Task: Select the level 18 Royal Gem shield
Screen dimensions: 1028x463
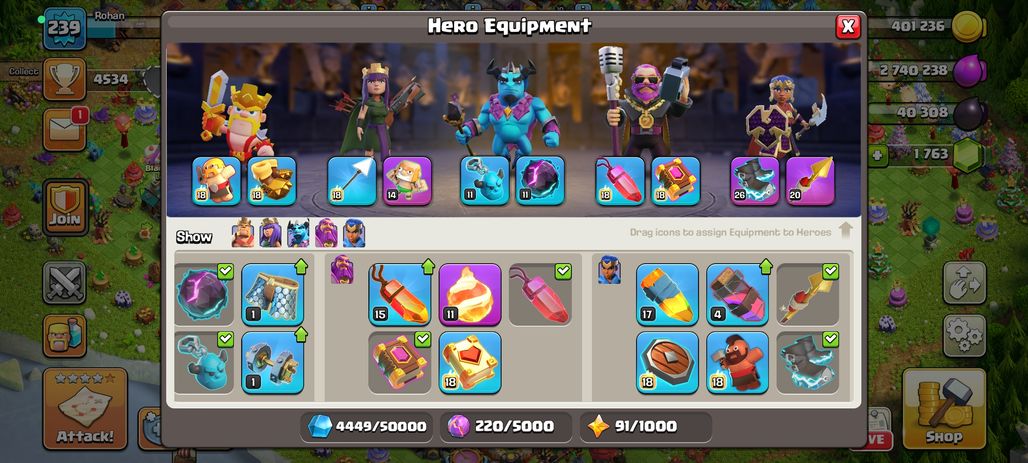Action: pos(667,362)
